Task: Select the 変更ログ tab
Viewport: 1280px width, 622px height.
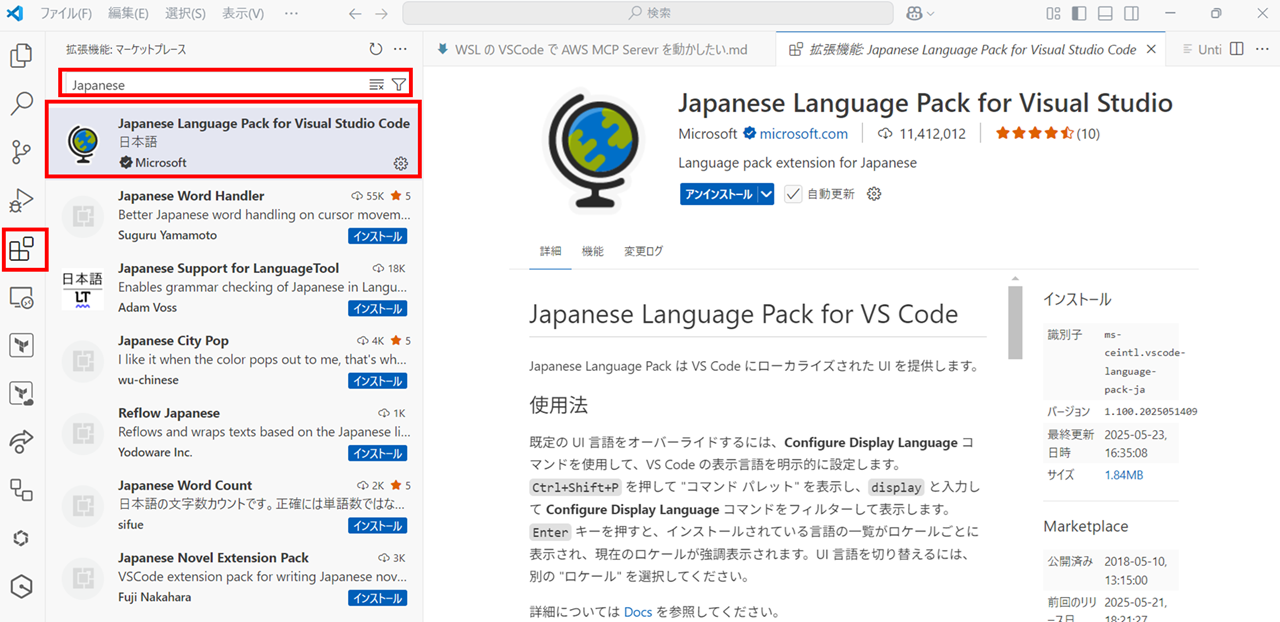Action: point(643,251)
